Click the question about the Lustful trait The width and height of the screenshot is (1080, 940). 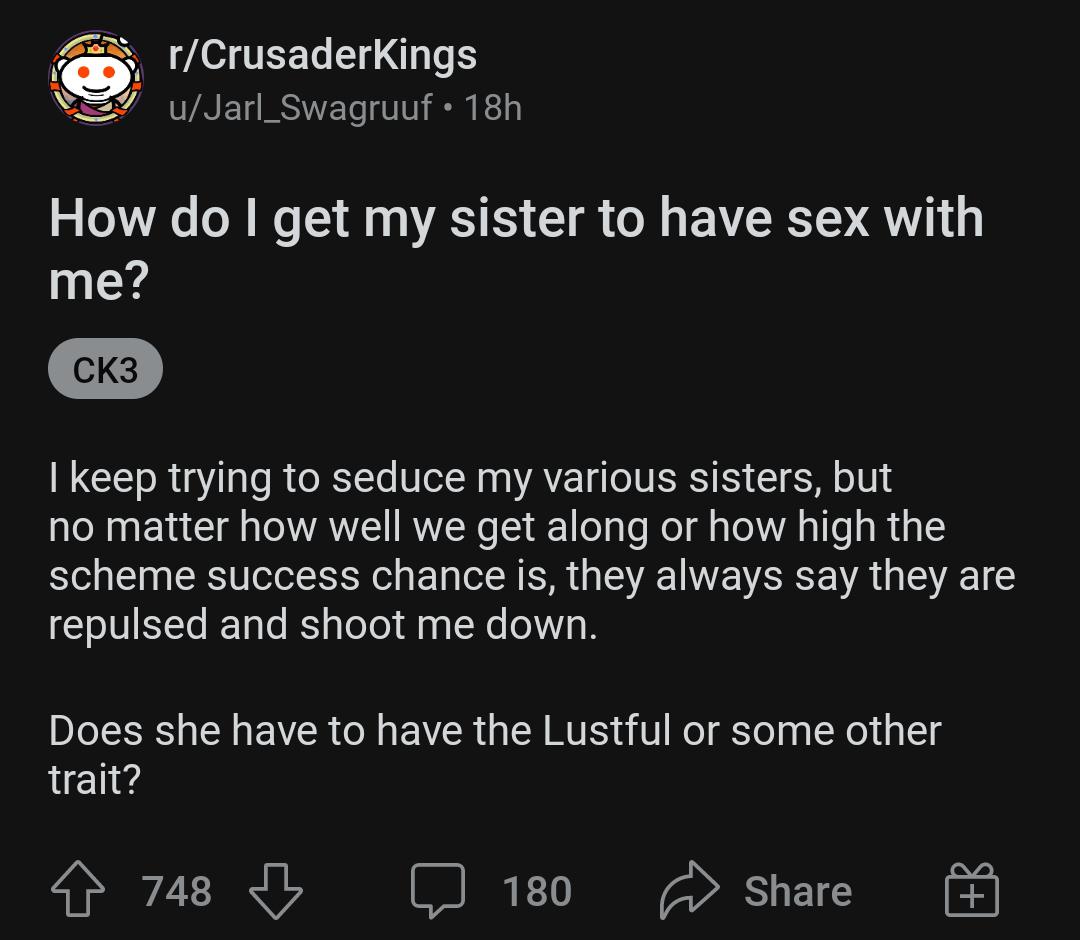pos(493,756)
